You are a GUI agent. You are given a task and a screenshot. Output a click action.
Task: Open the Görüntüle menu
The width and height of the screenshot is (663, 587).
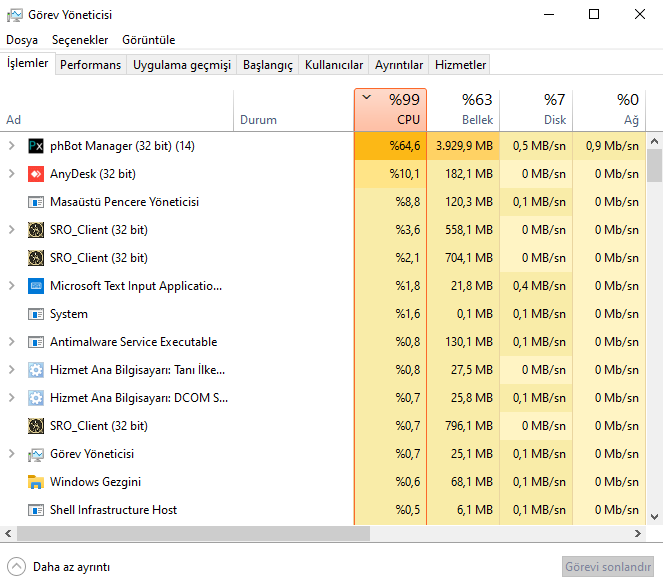148,40
